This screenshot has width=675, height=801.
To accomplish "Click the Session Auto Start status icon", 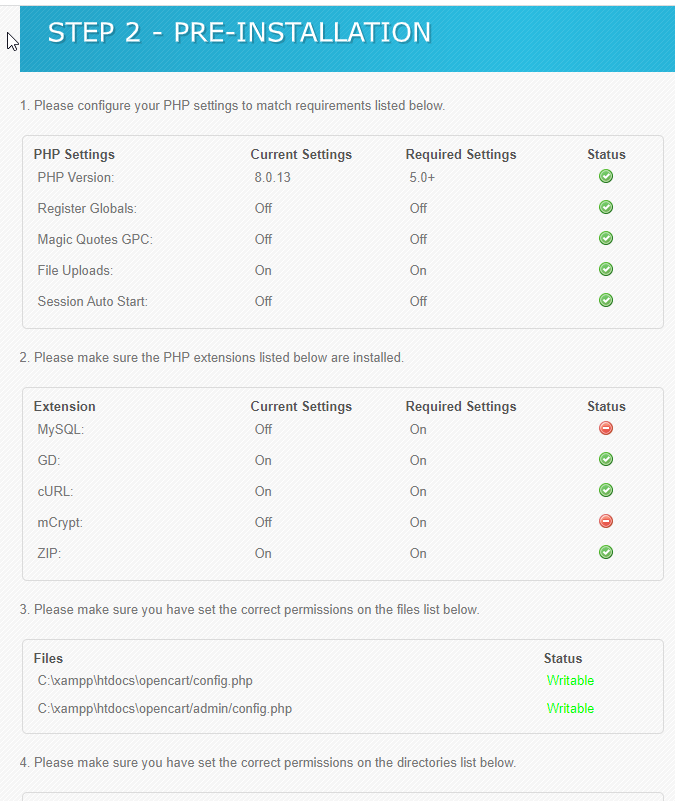I will [x=606, y=300].
